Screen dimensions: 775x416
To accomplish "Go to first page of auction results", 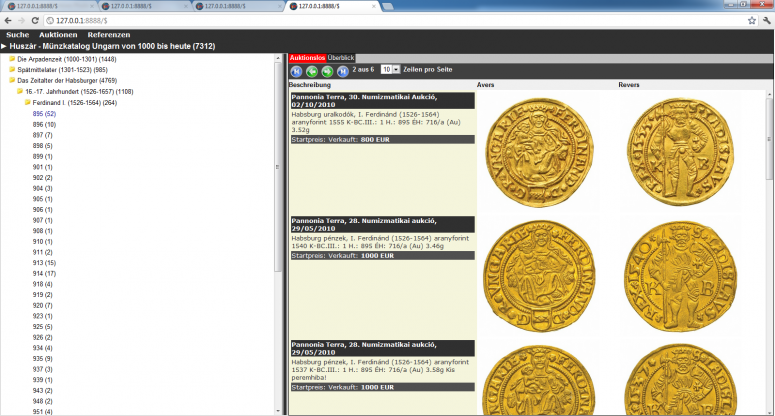I will click(x=296, y=72).
